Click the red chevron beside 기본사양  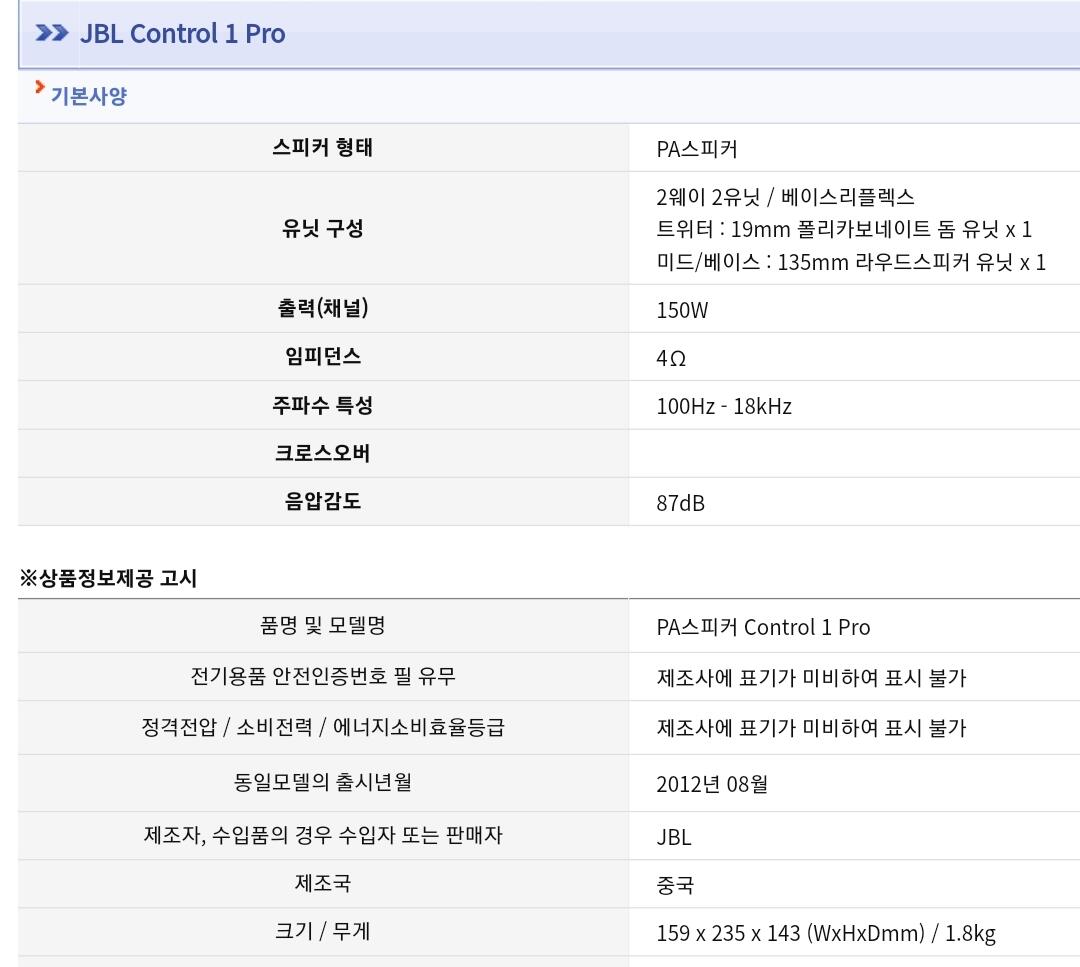pyautogui.click(x=40, y=87)
